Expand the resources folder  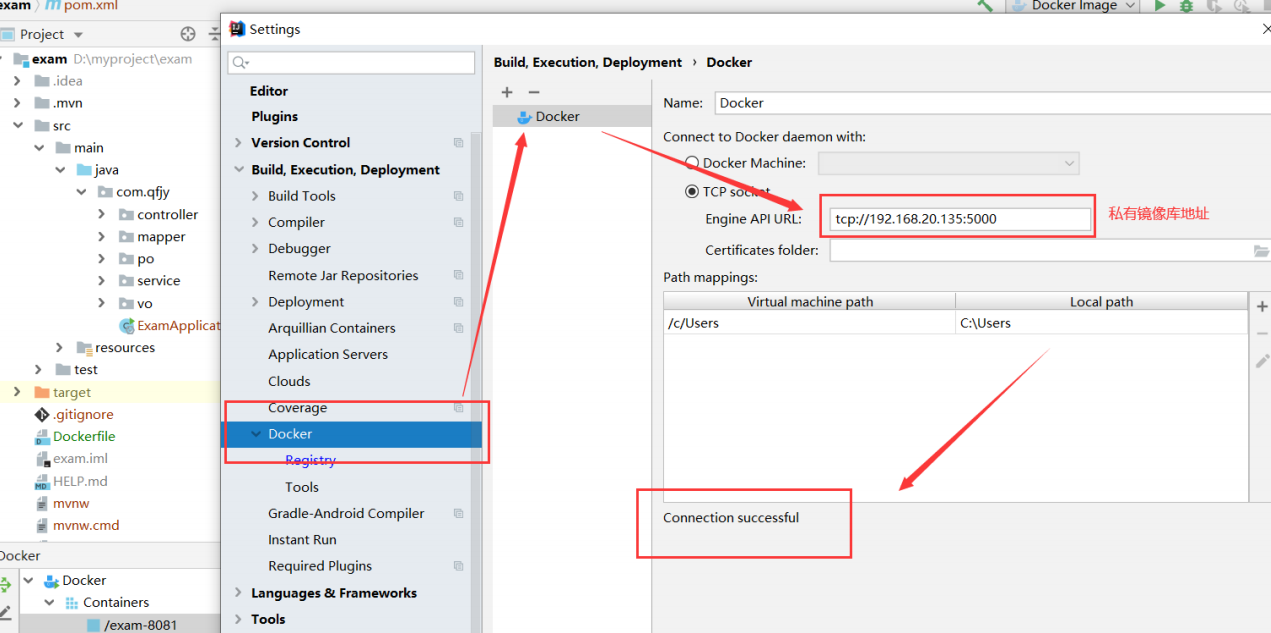tap(60, 348)
